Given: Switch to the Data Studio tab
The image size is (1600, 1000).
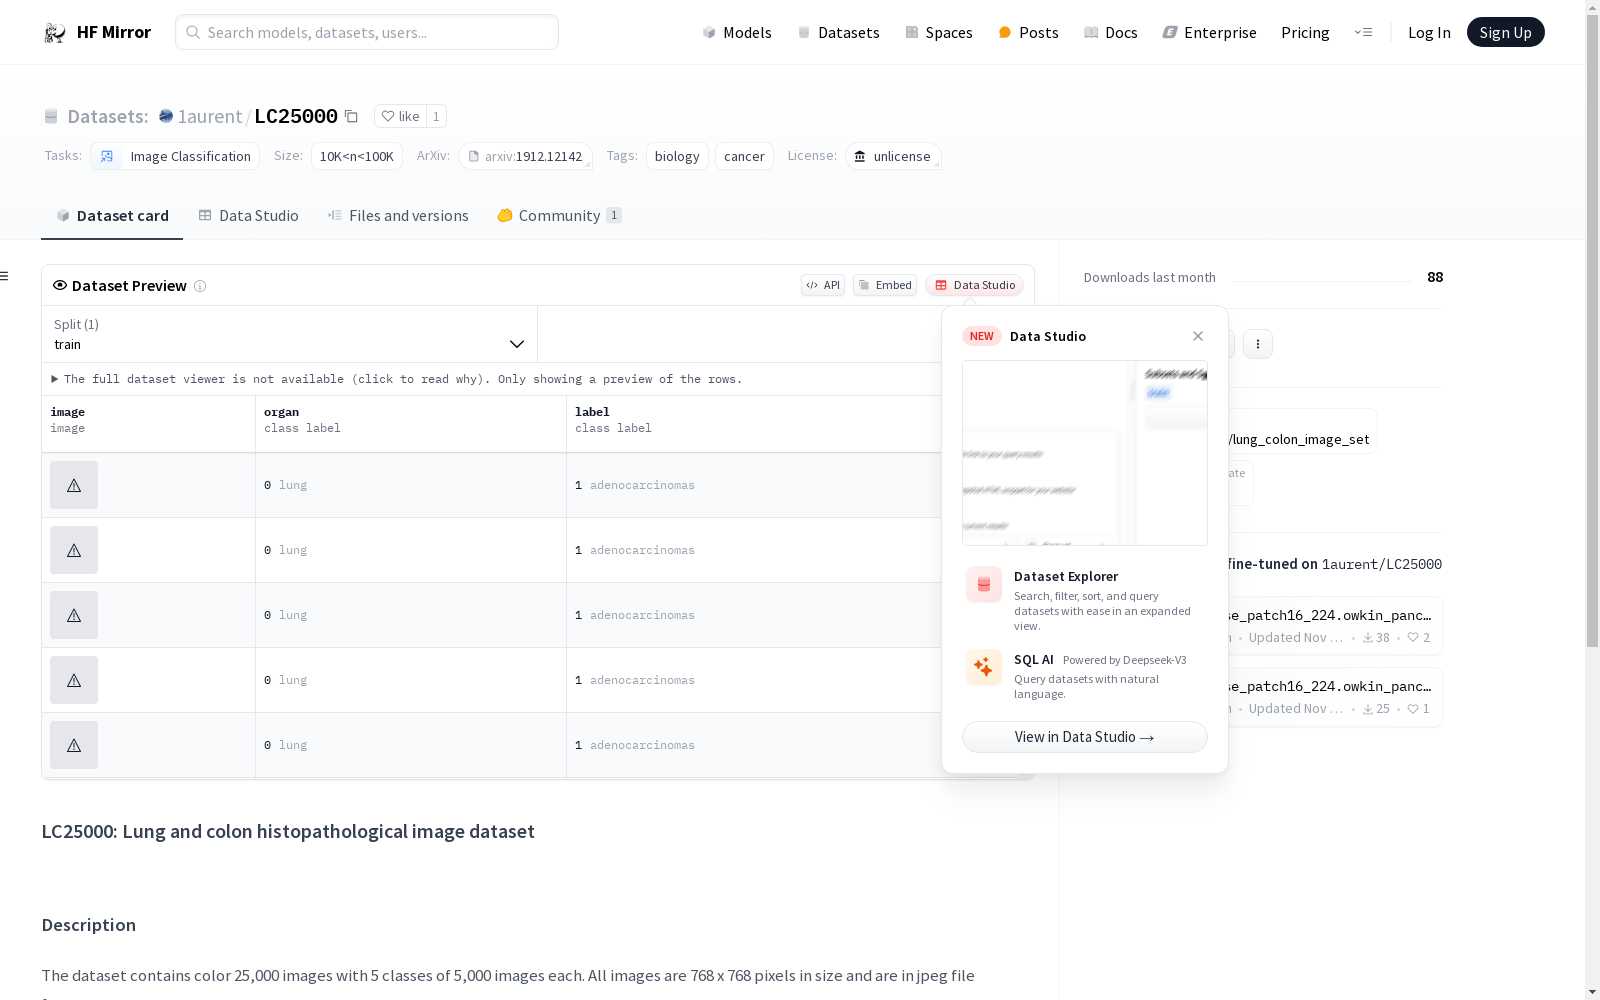Looking at the screenshot, I should (249, 215).
